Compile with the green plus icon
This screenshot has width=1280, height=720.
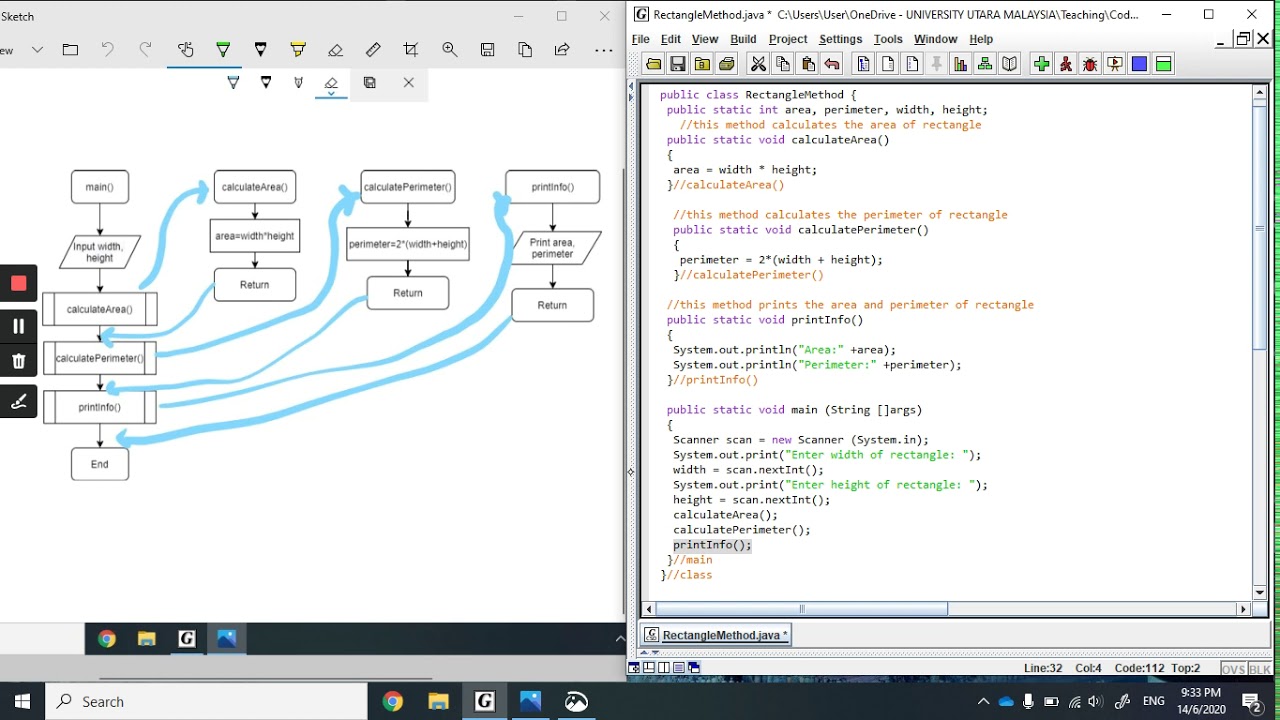point(1041,64)
